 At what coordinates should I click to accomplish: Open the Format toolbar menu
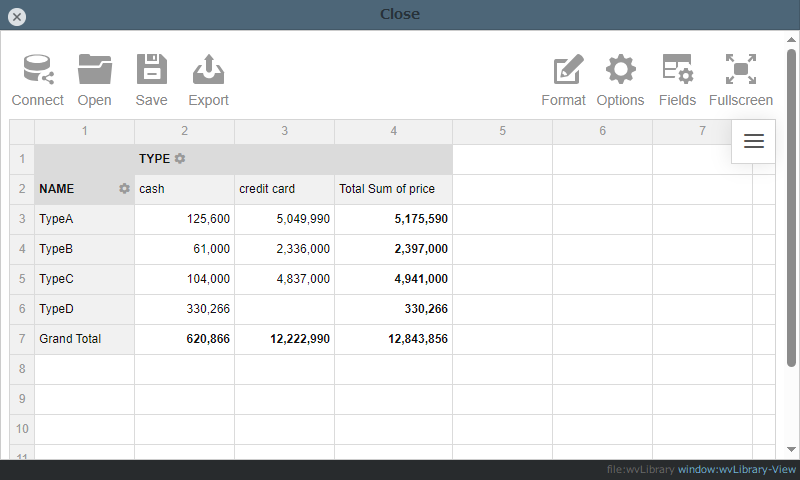pos(566,70)
